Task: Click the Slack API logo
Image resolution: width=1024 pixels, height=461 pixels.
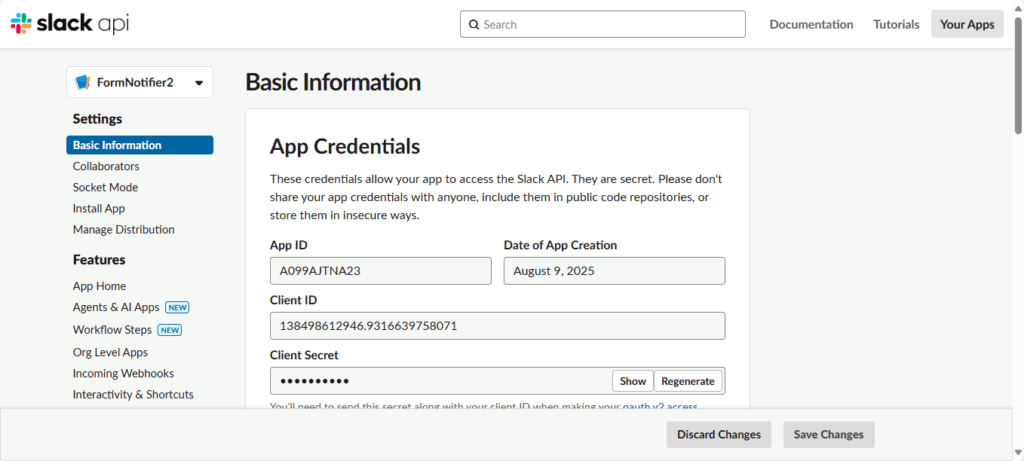Action: point(70,24)
